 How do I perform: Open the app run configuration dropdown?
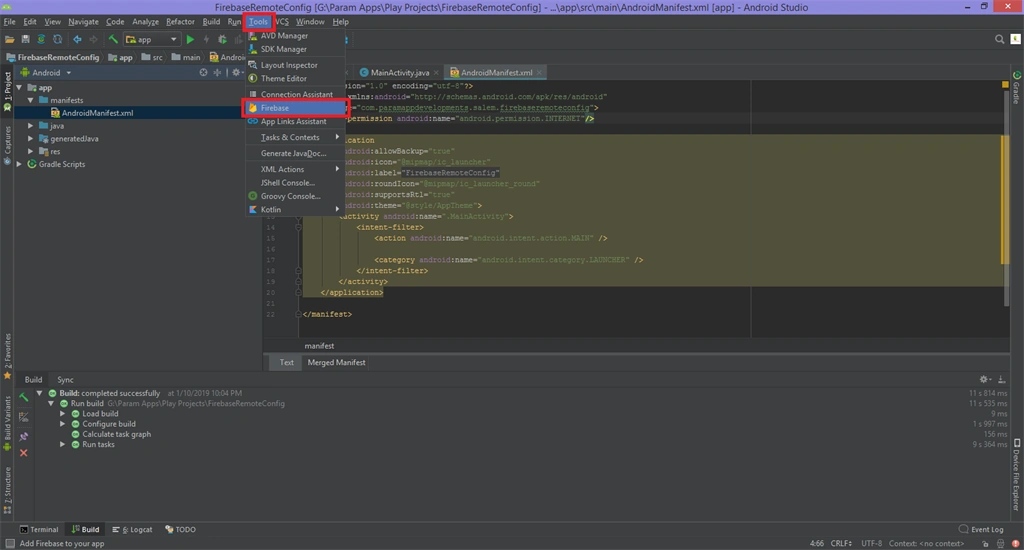(x=152, y=39)
